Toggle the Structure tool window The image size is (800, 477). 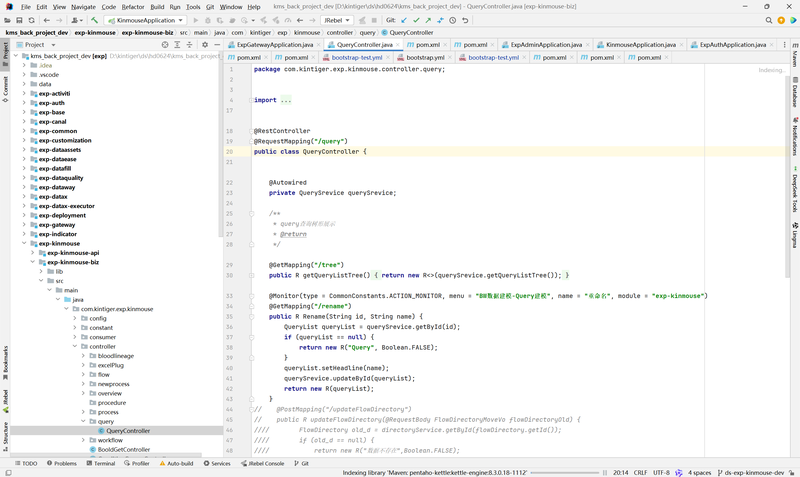coord(5,433)
